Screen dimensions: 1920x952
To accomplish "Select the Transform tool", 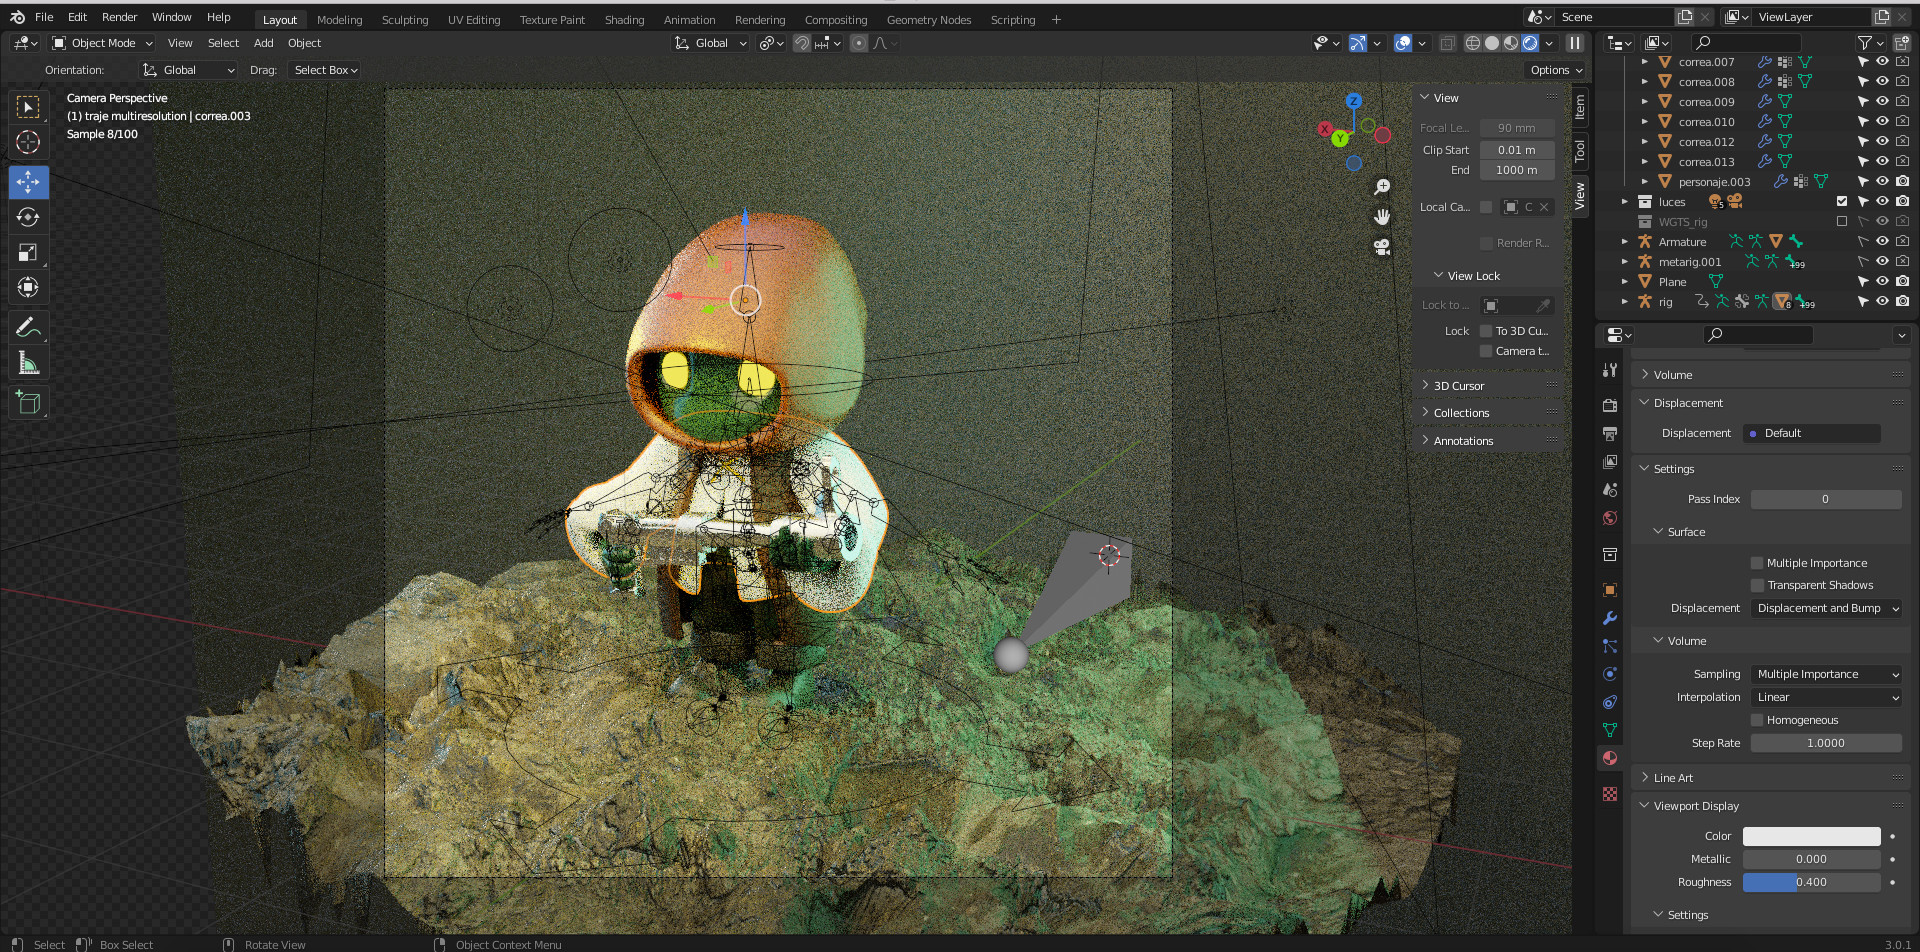I will (28, 287).
